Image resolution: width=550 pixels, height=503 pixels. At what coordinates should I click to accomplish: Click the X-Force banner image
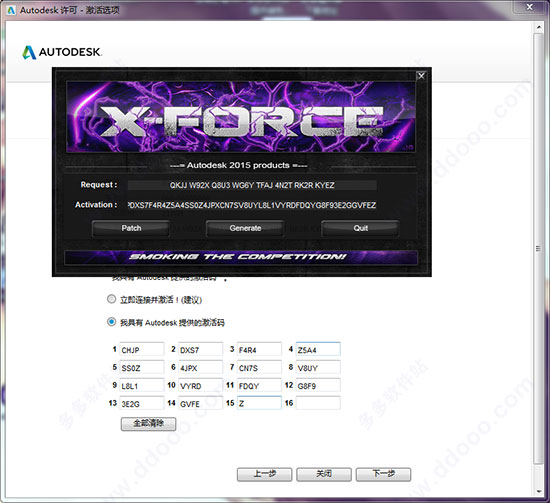[241, 117]
